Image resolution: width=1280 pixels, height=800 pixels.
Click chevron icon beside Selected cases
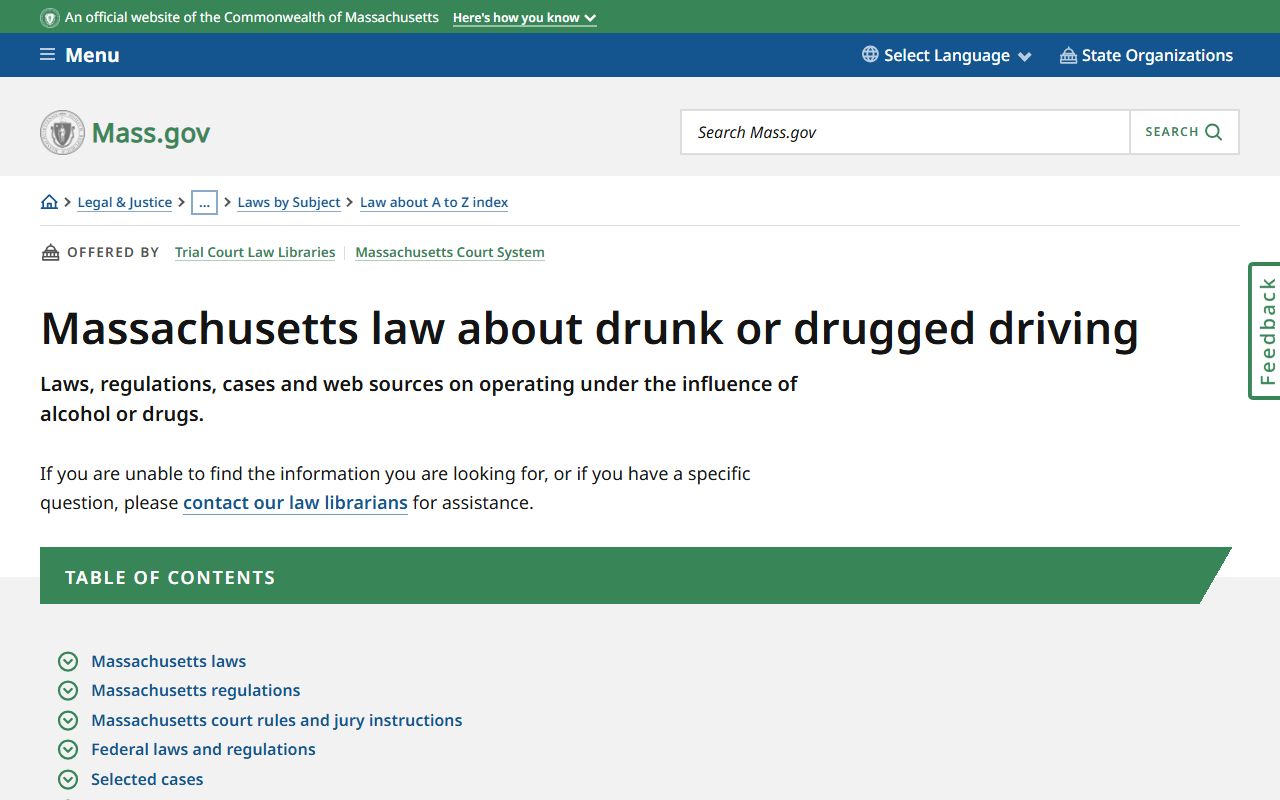(68, 779)
